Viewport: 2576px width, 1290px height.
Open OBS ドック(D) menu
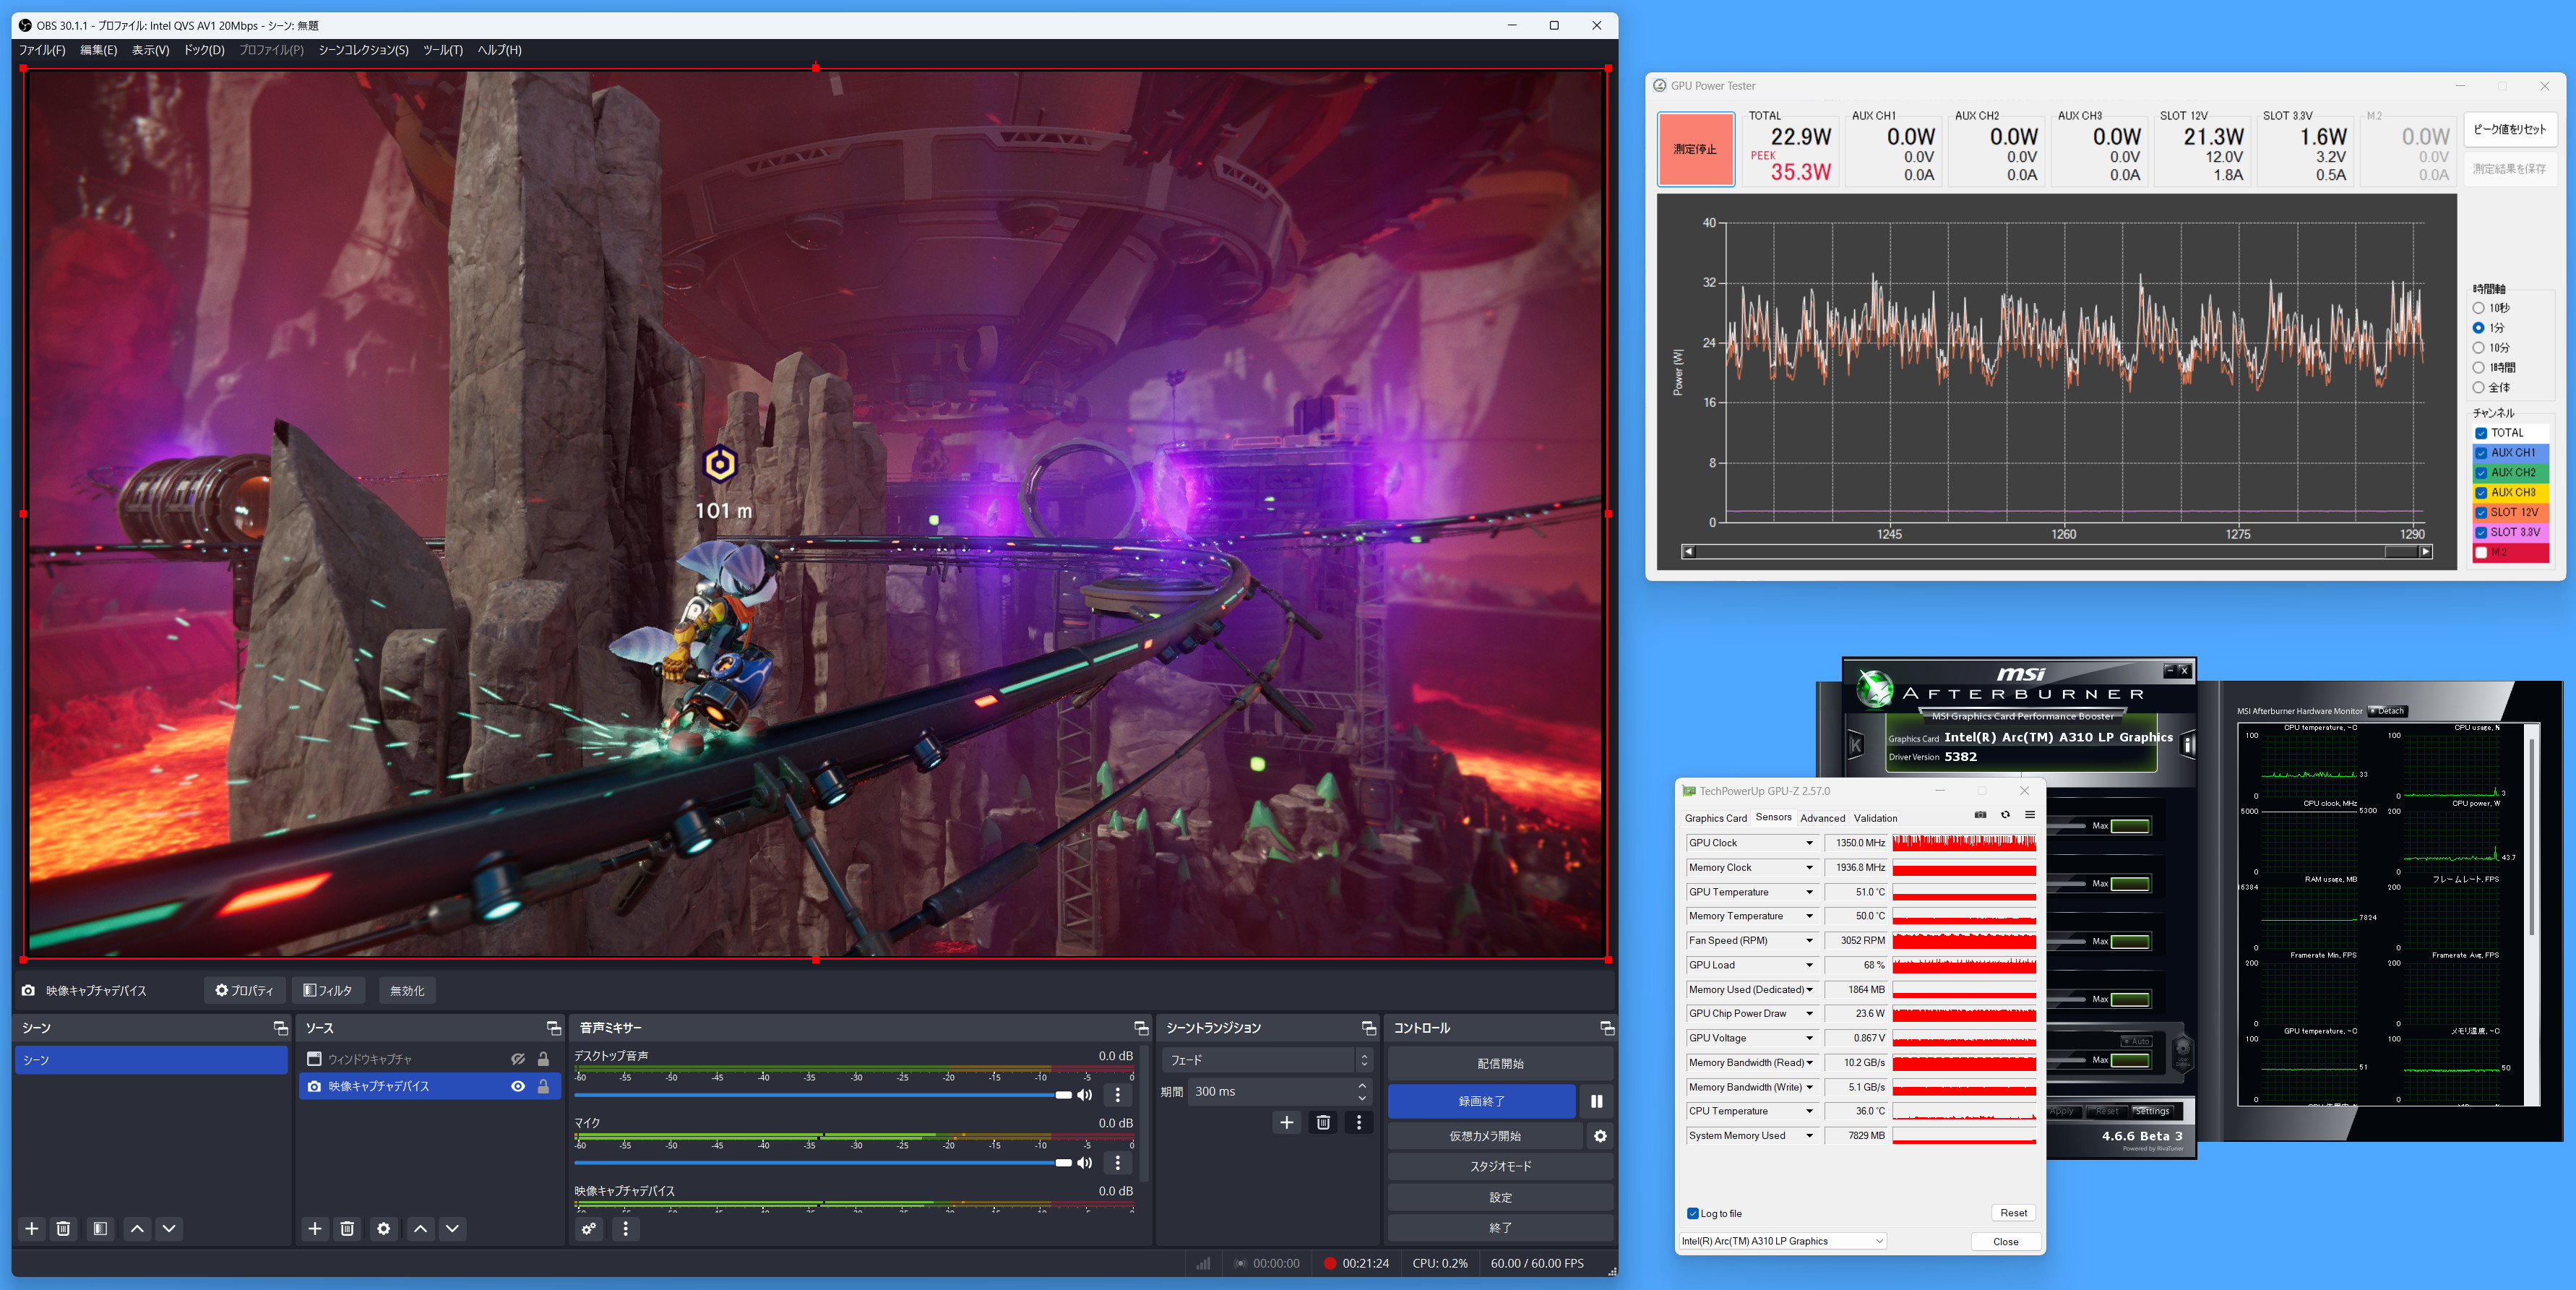tap(204, 50)
